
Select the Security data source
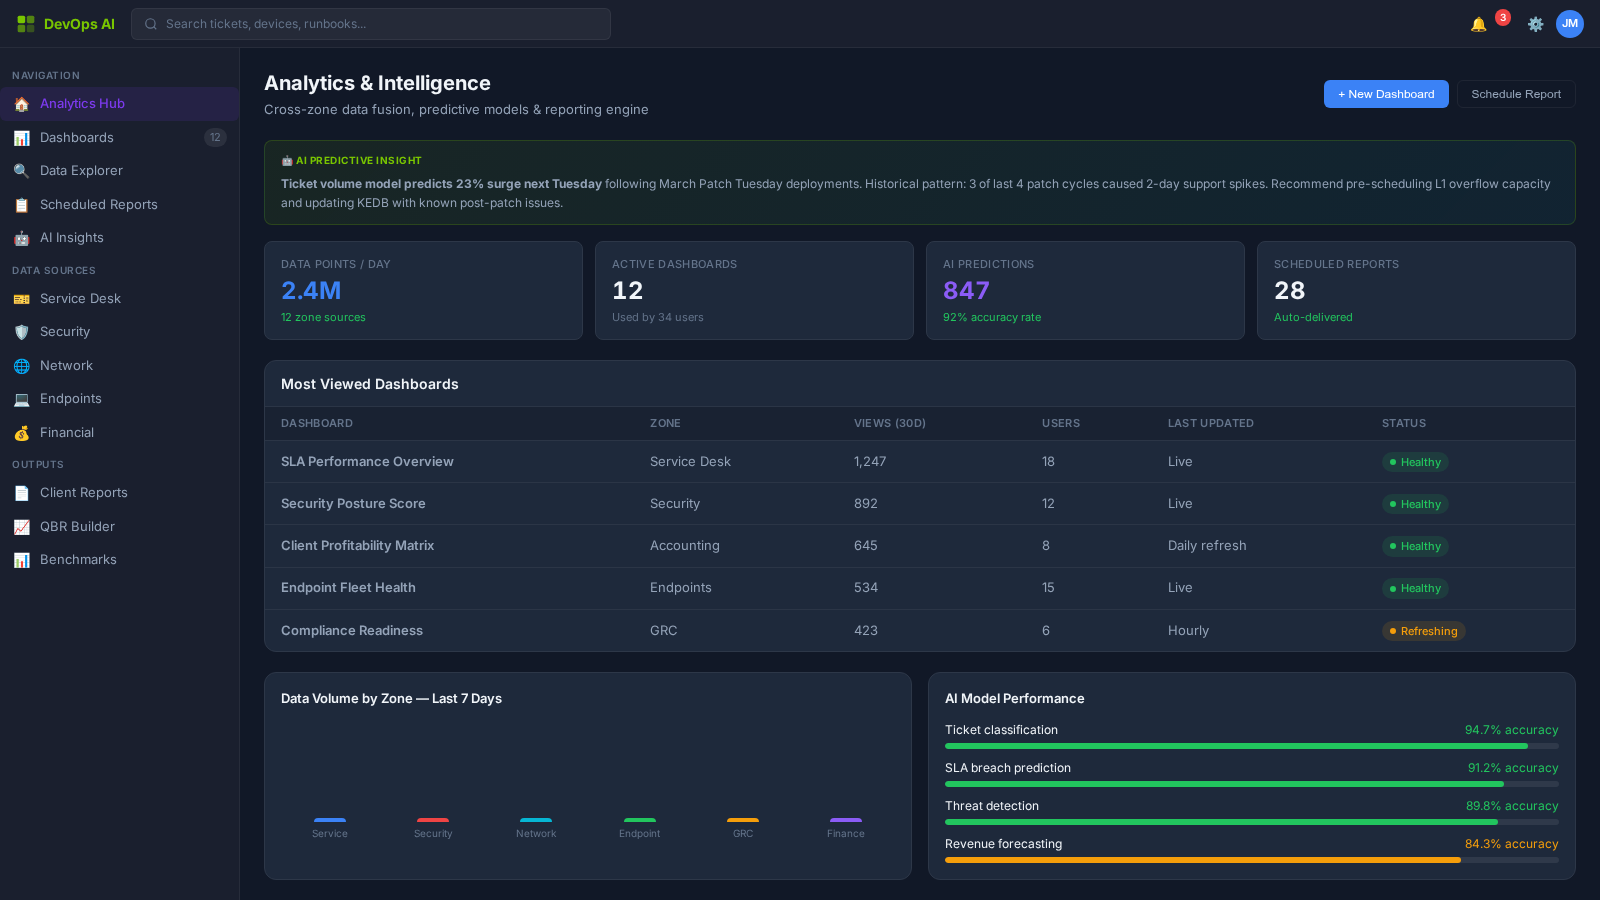click(64, 331)
